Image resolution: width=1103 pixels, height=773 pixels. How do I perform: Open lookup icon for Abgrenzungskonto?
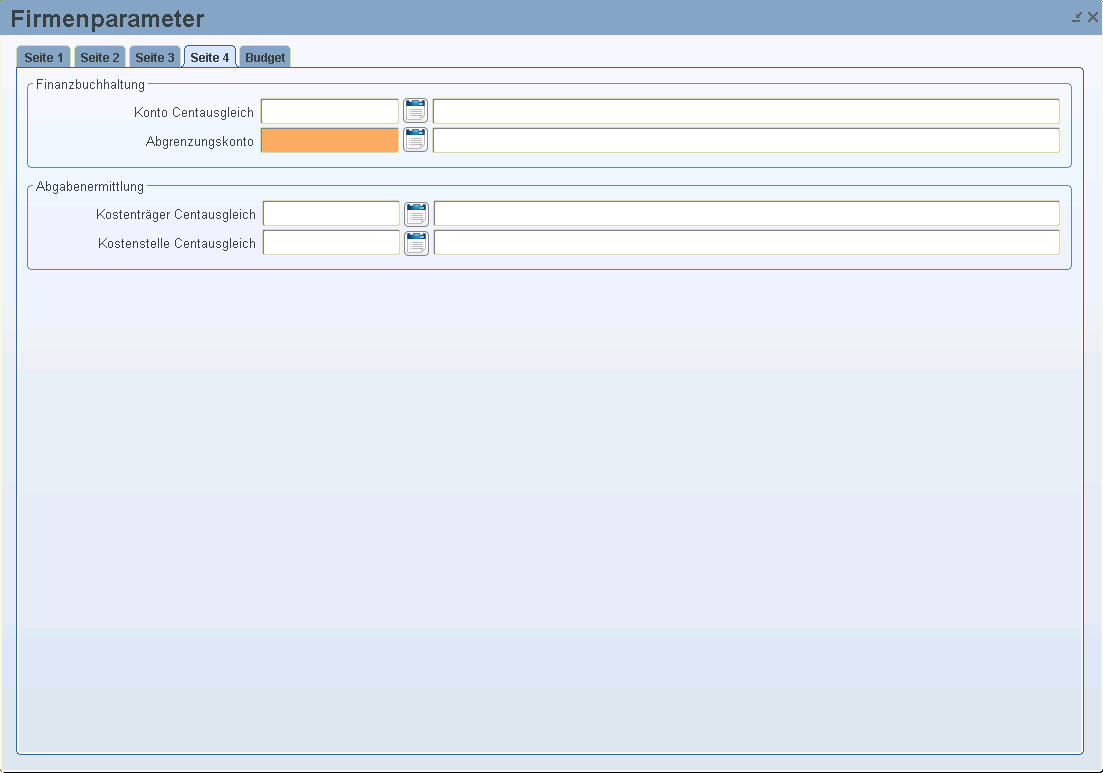tap(416, 140)
